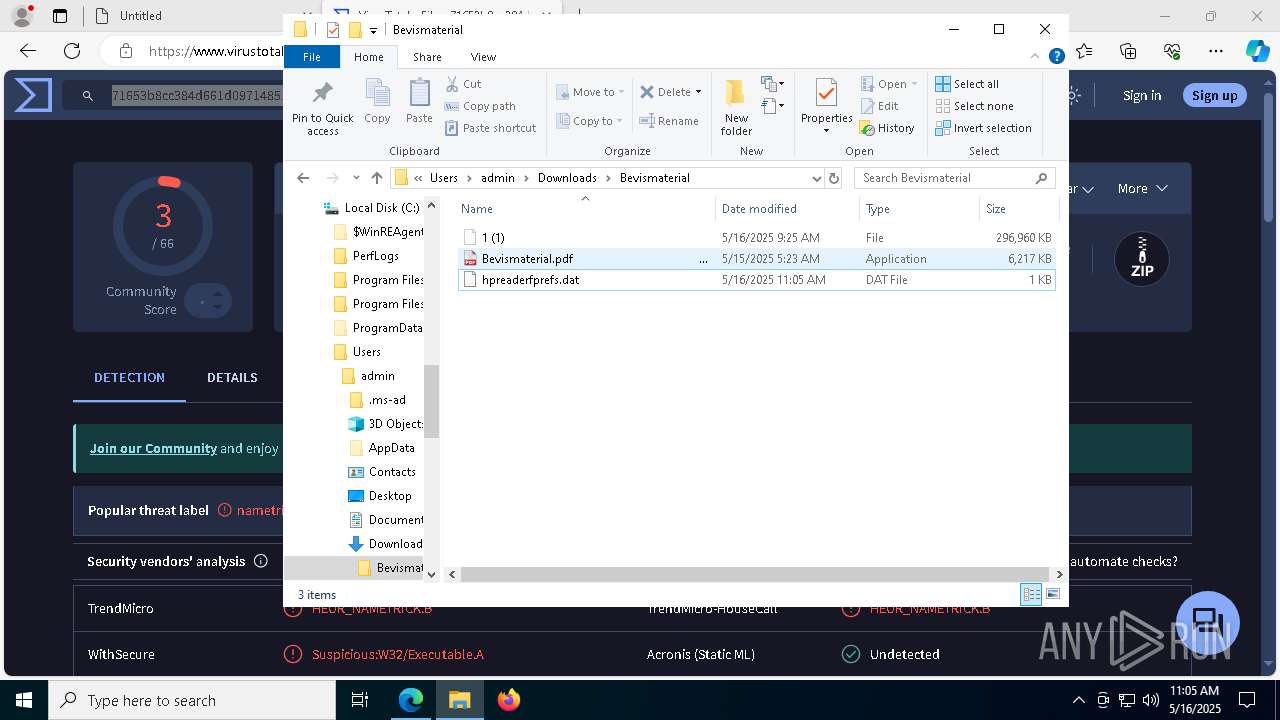Viewport: 1280px width, 720px height.
Task: Click Downloads in address breadcrumb
Action: [567, 178]
